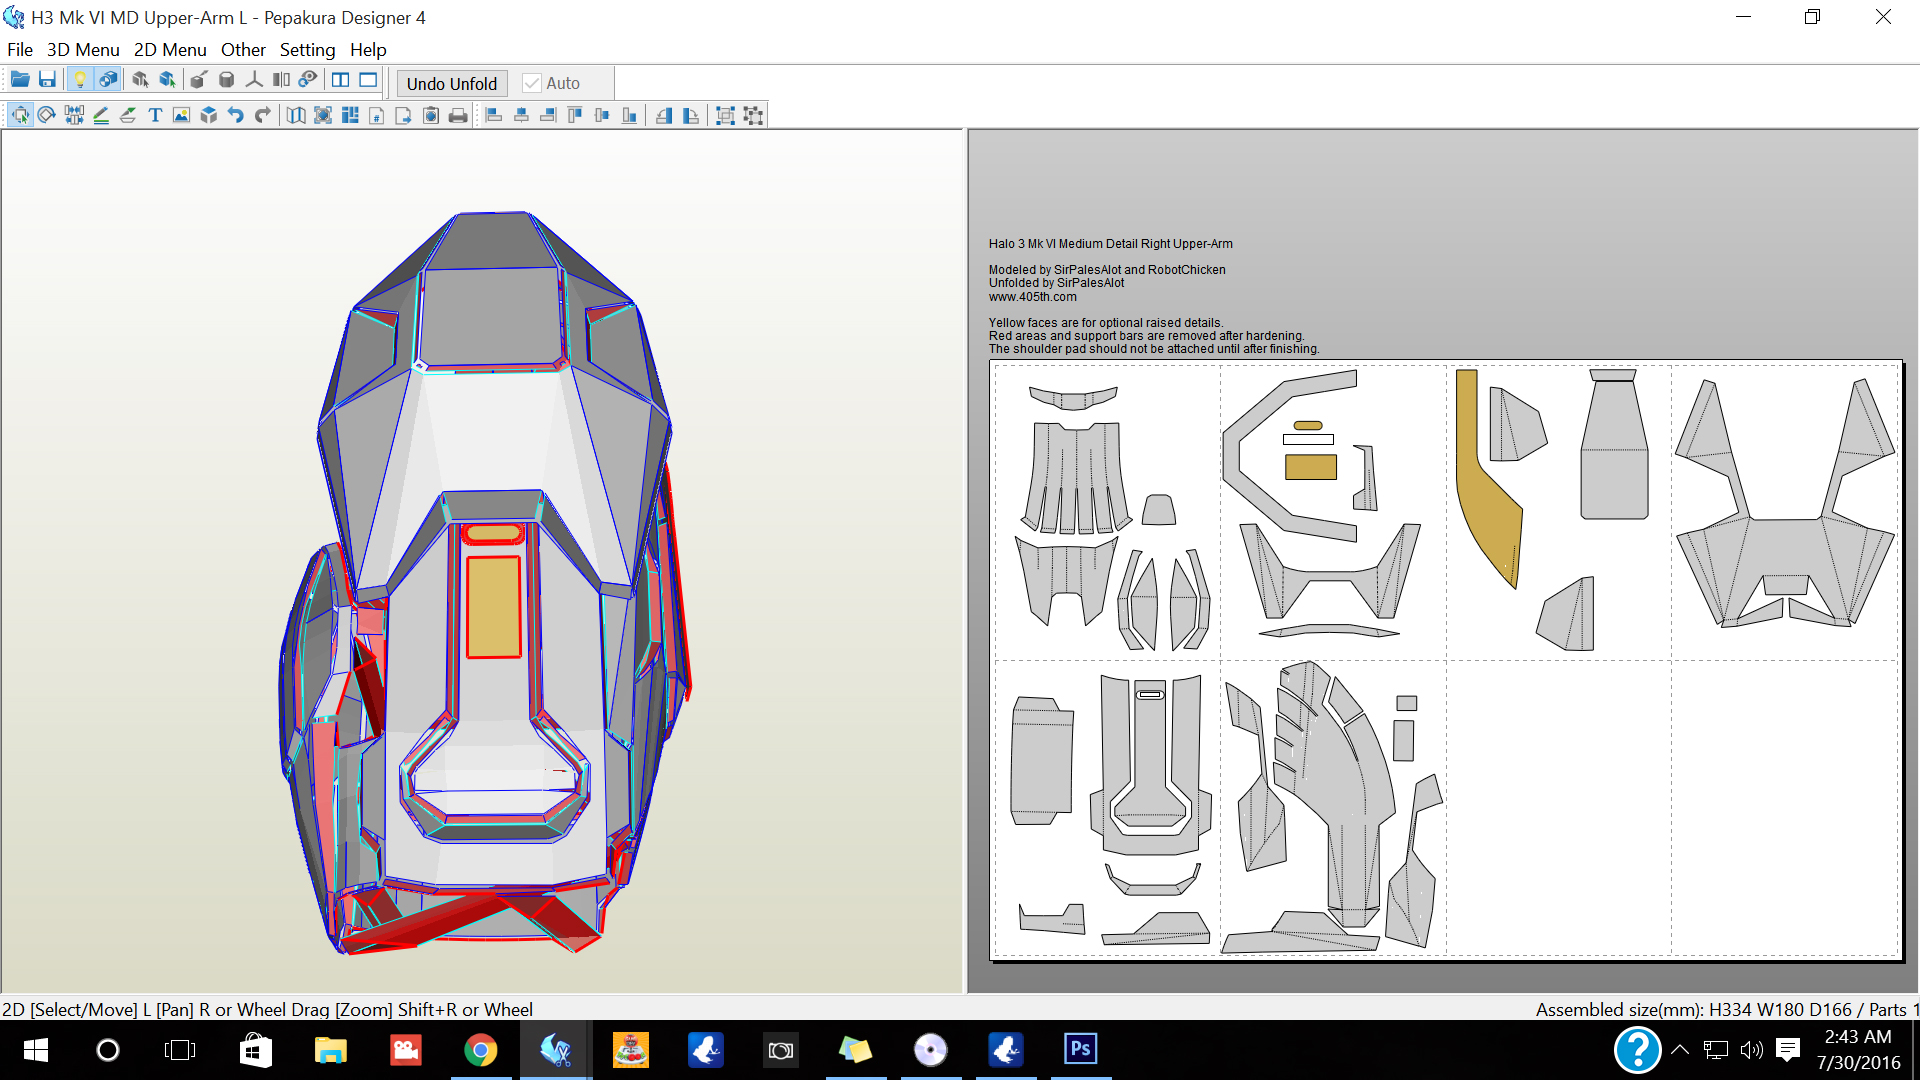Choose the open-edge cut tool in 3D toolbar
This screenshot has width=1920, height=1080.
click(199, 80)
